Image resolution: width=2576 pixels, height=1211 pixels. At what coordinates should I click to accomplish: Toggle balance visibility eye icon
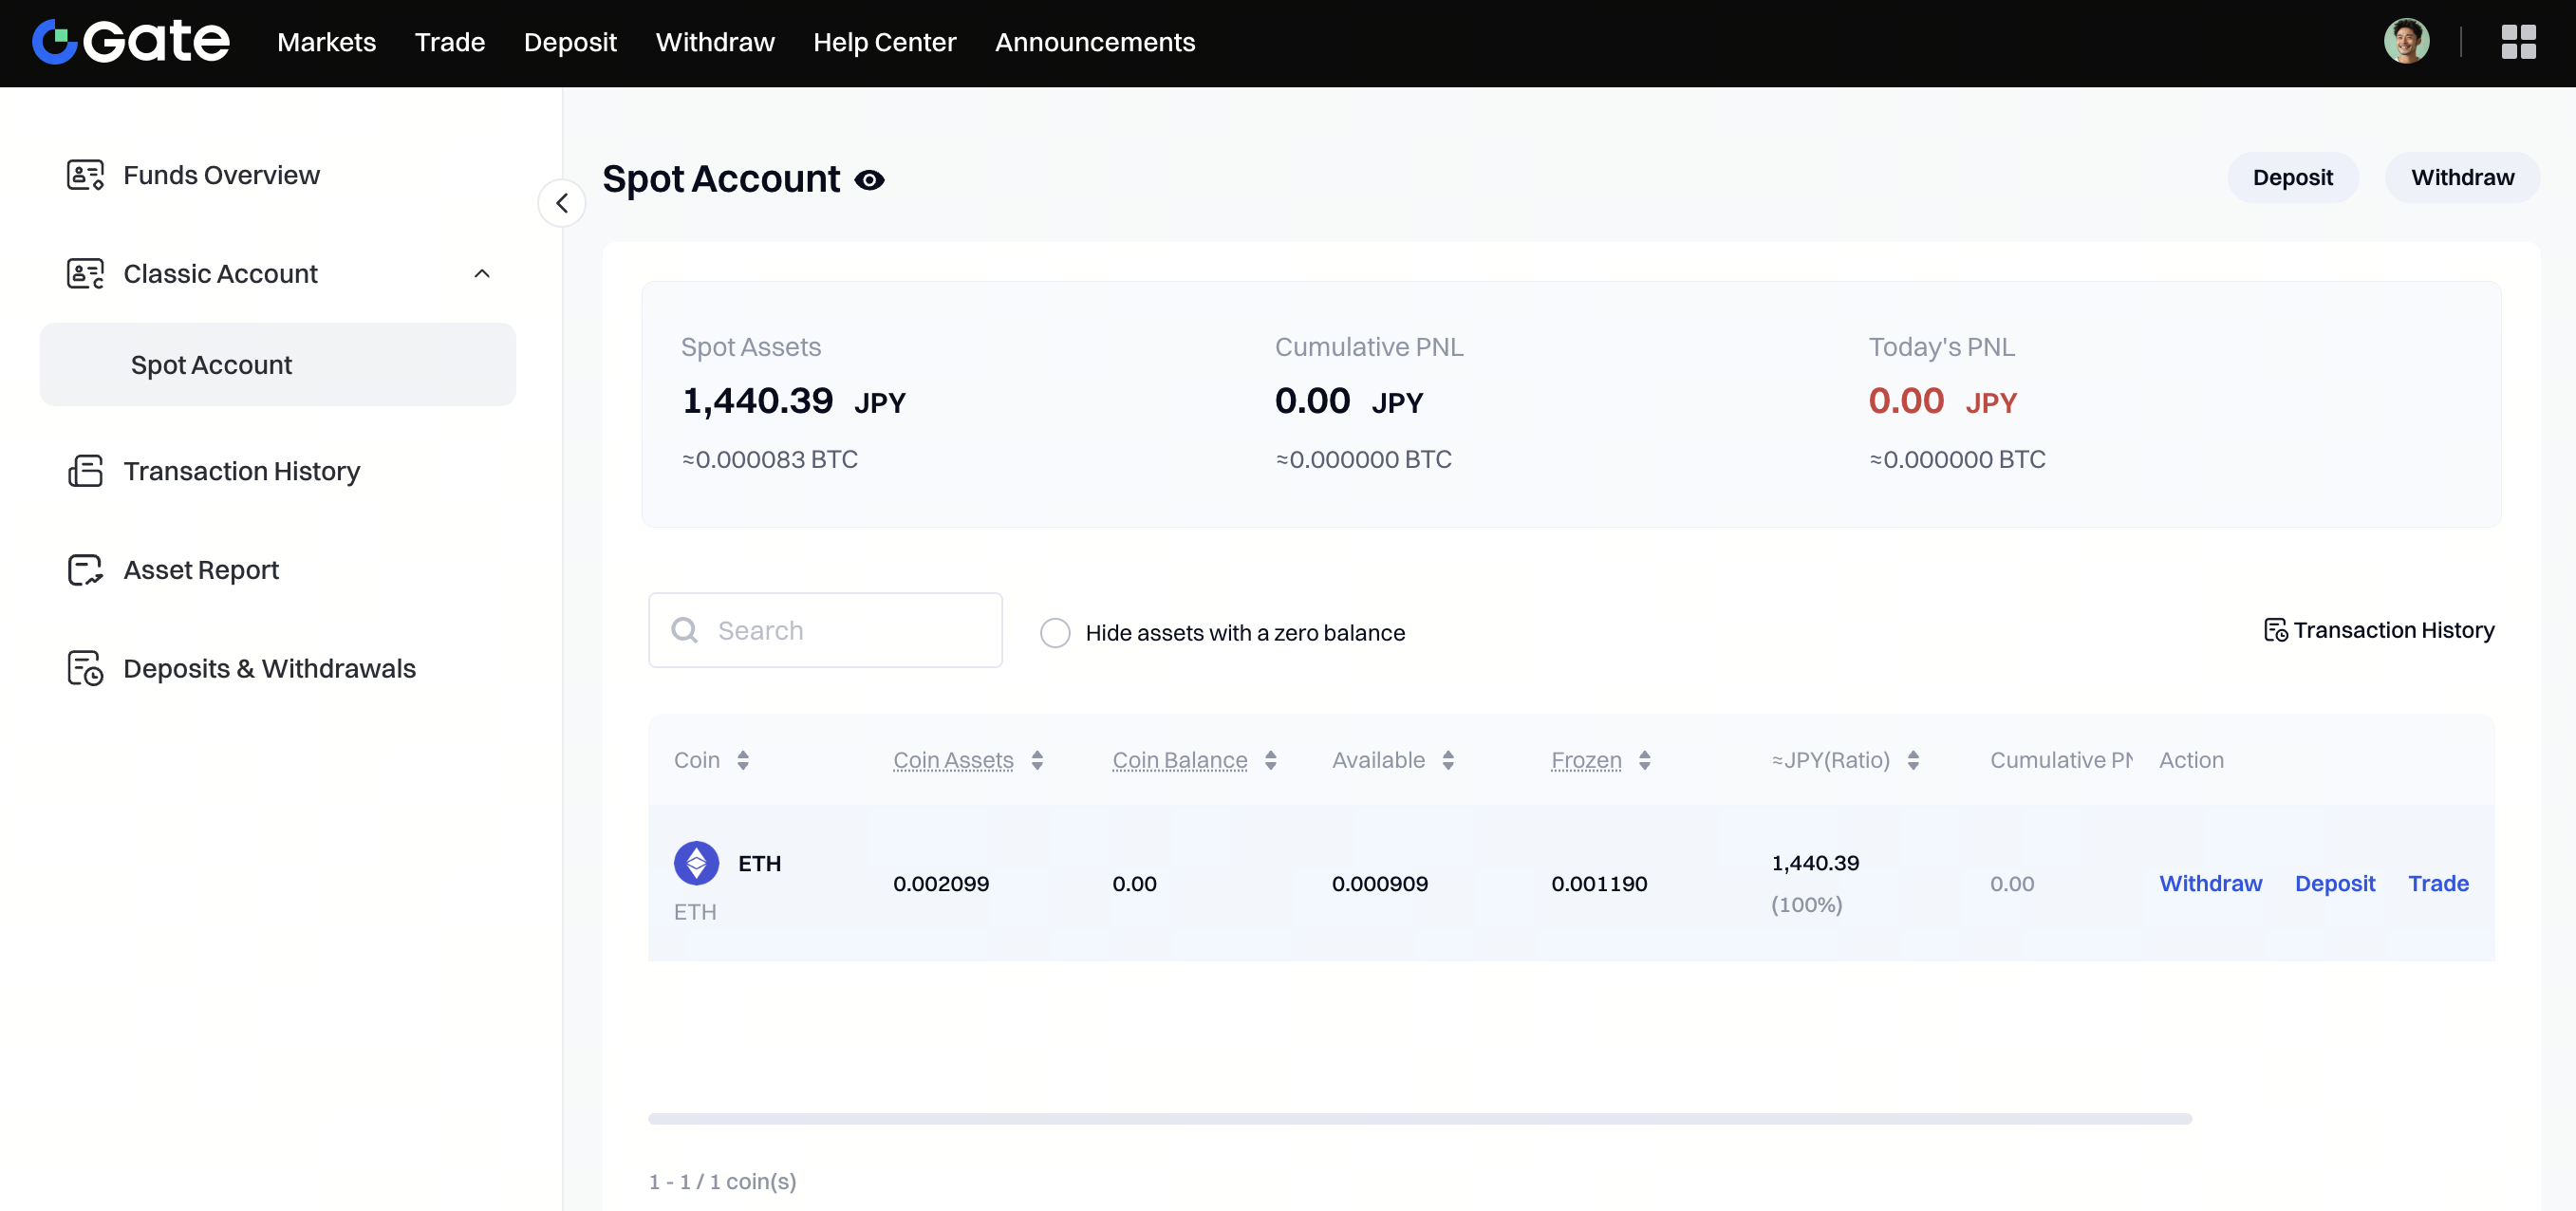869,180
